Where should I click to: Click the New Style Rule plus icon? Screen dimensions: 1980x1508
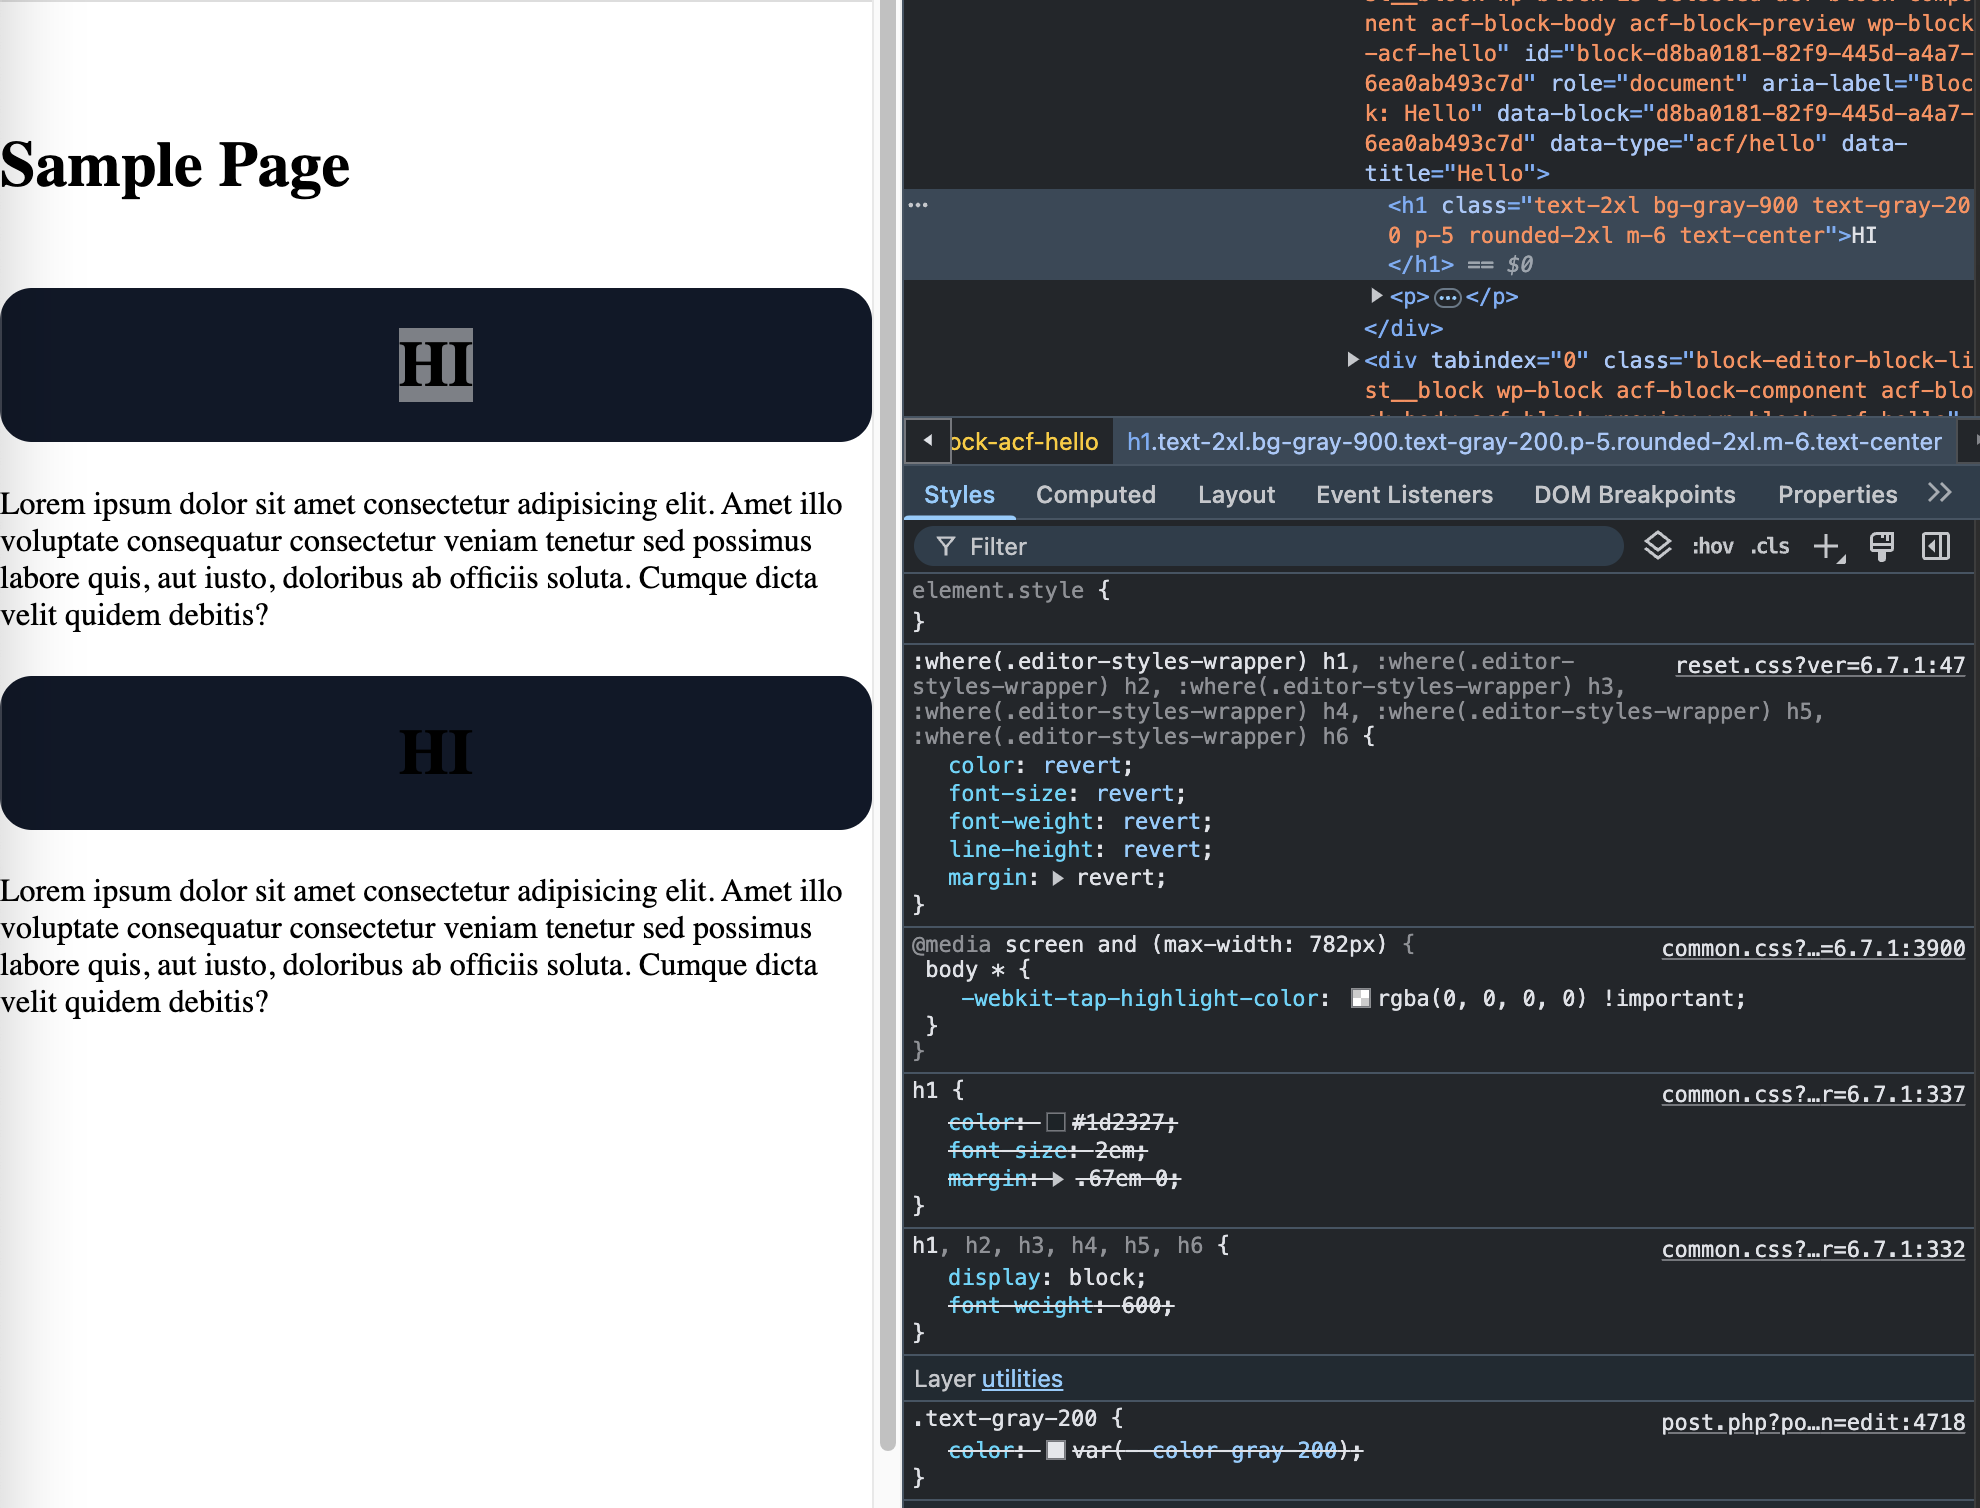1828,546
